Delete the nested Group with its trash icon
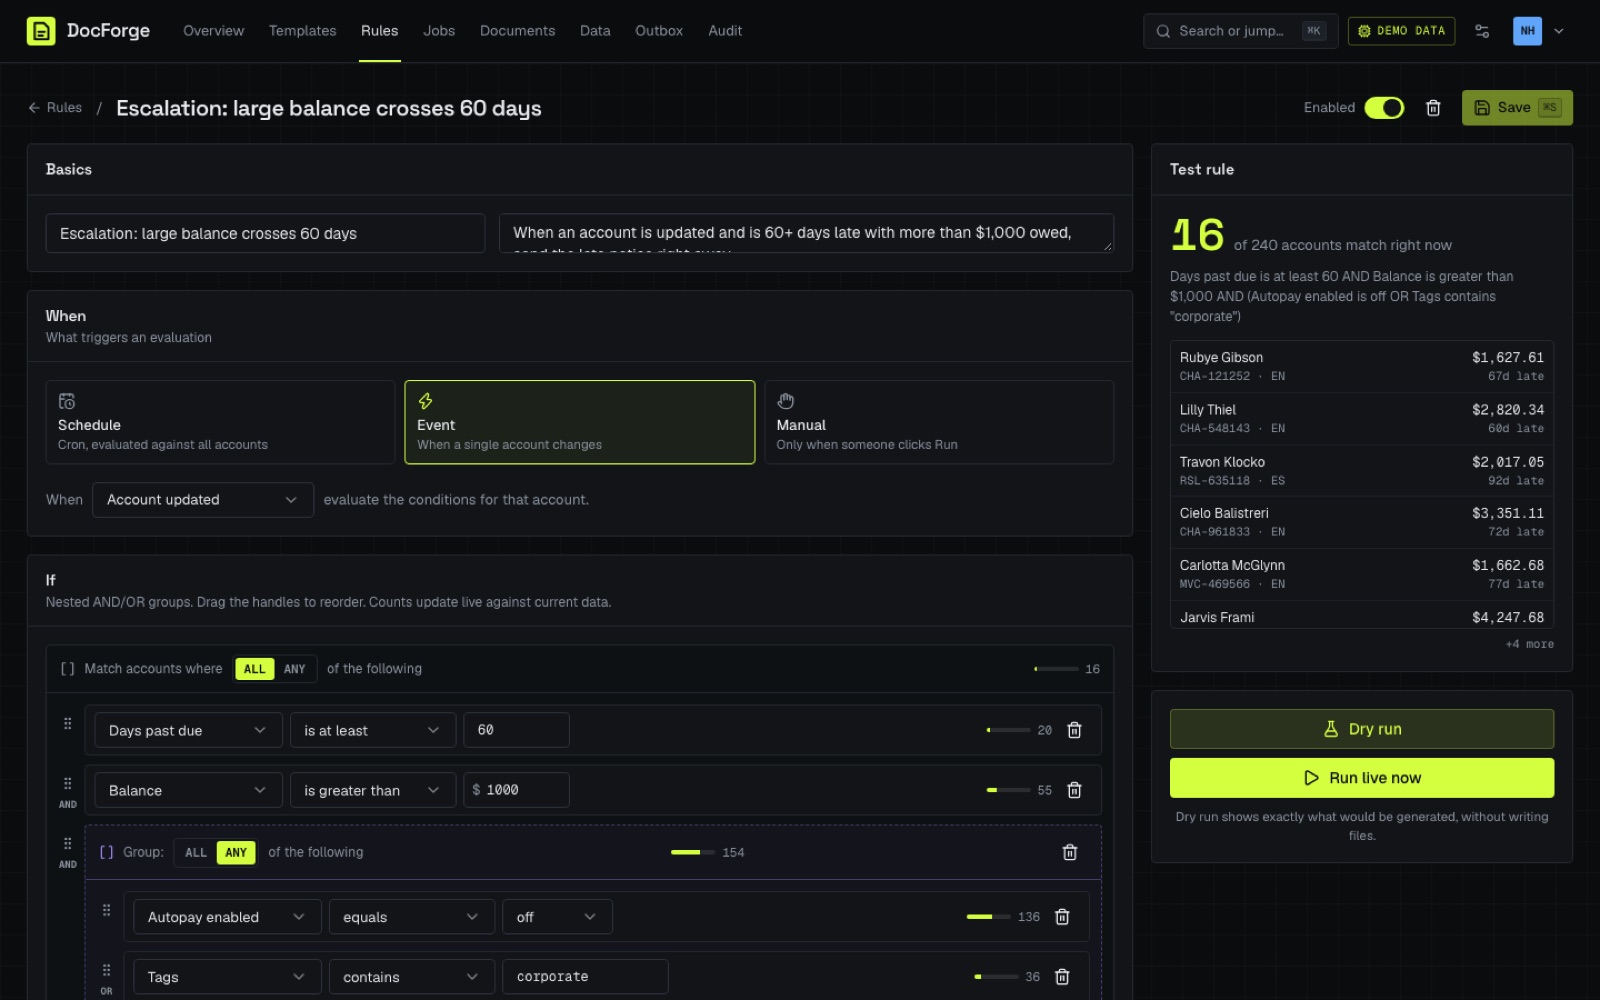 click(x=1070, y=852)
